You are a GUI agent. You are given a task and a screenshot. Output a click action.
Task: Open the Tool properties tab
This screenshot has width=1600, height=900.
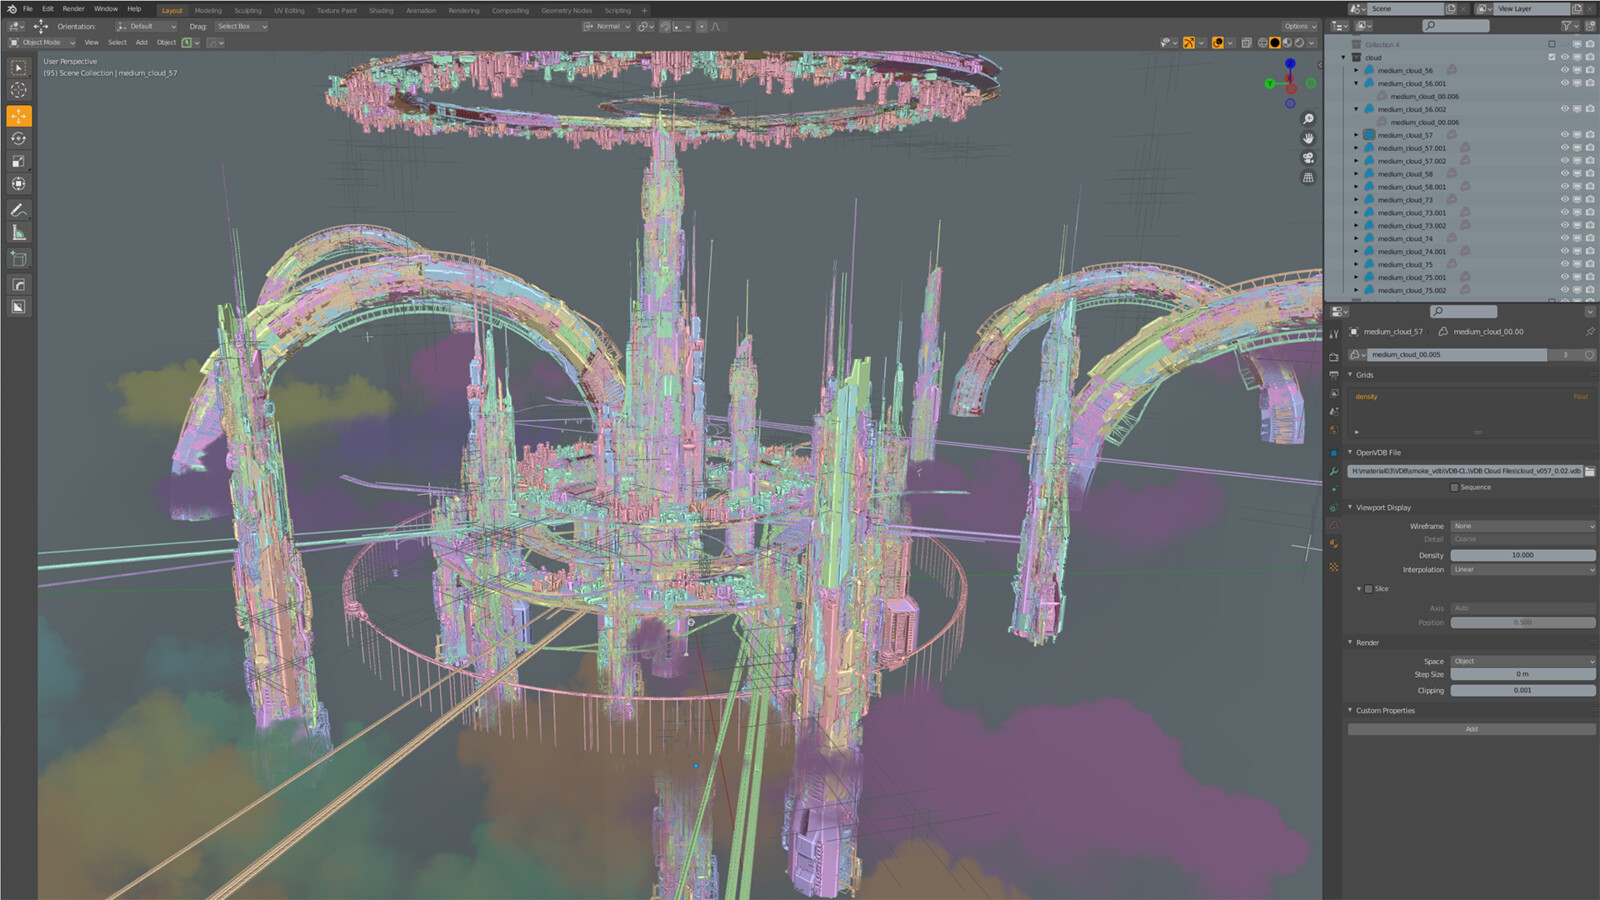coord(1334,334)
